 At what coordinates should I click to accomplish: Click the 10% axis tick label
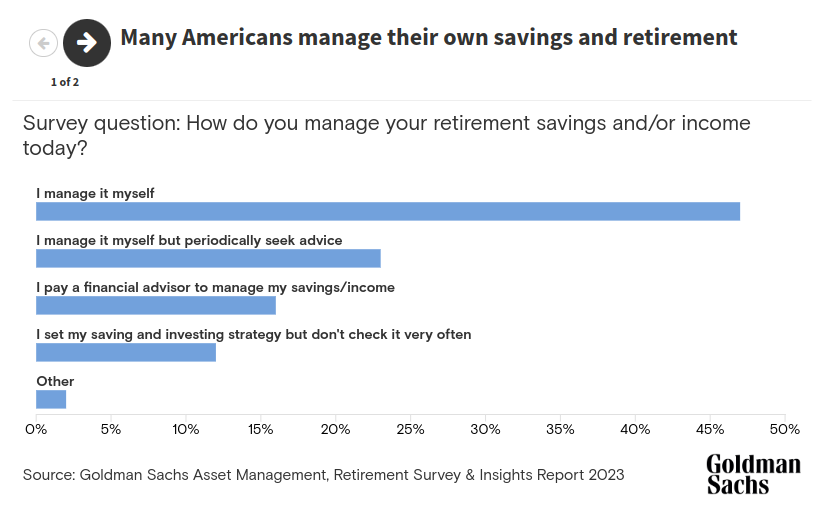click(x=186, y=430)
